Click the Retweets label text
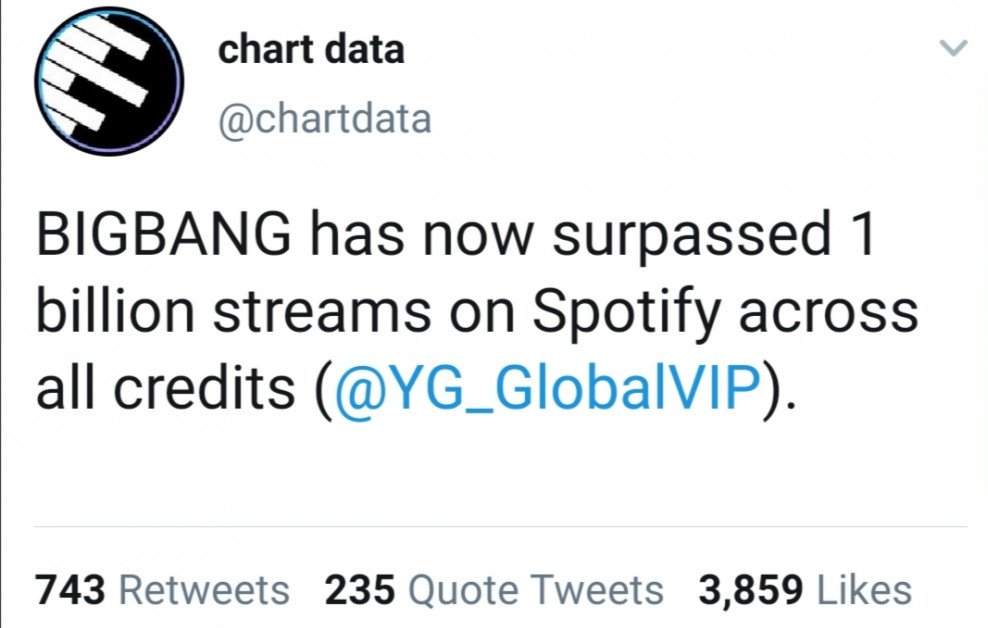 tap(204, 590)
